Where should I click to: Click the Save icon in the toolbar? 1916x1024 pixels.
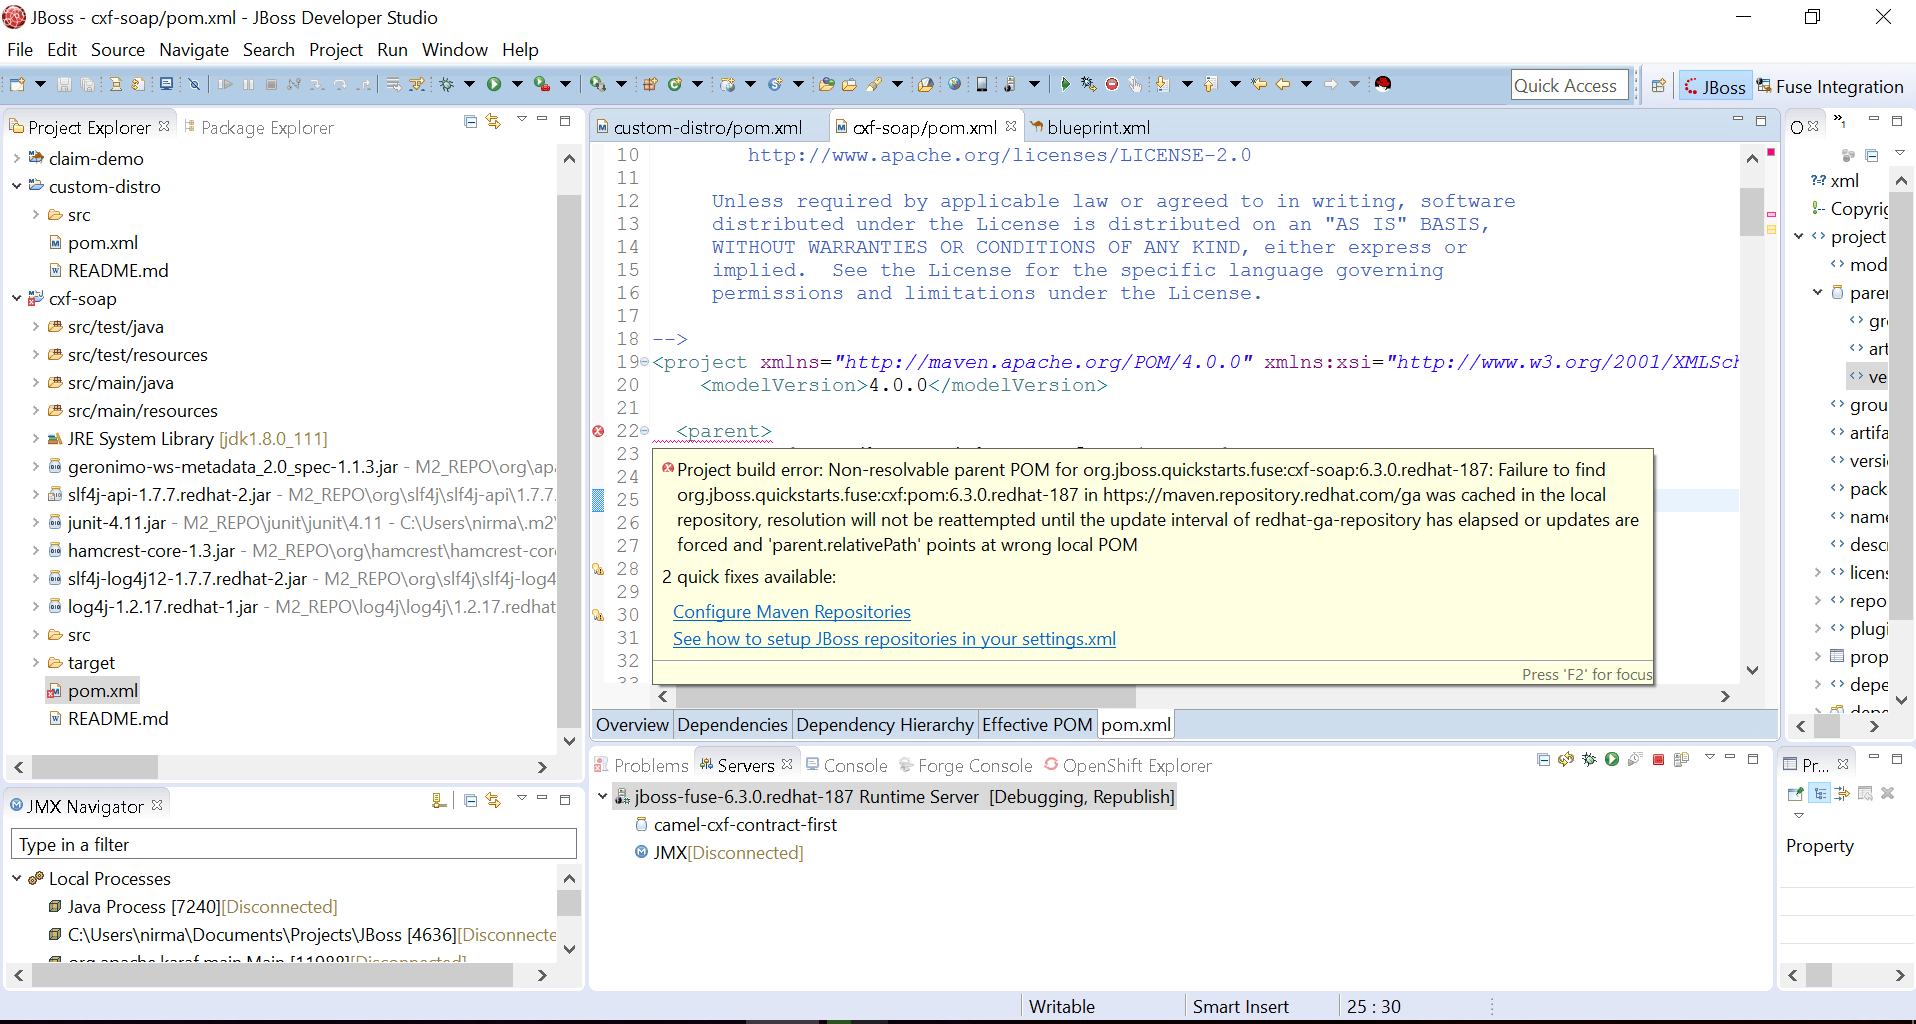coord(64,84)
